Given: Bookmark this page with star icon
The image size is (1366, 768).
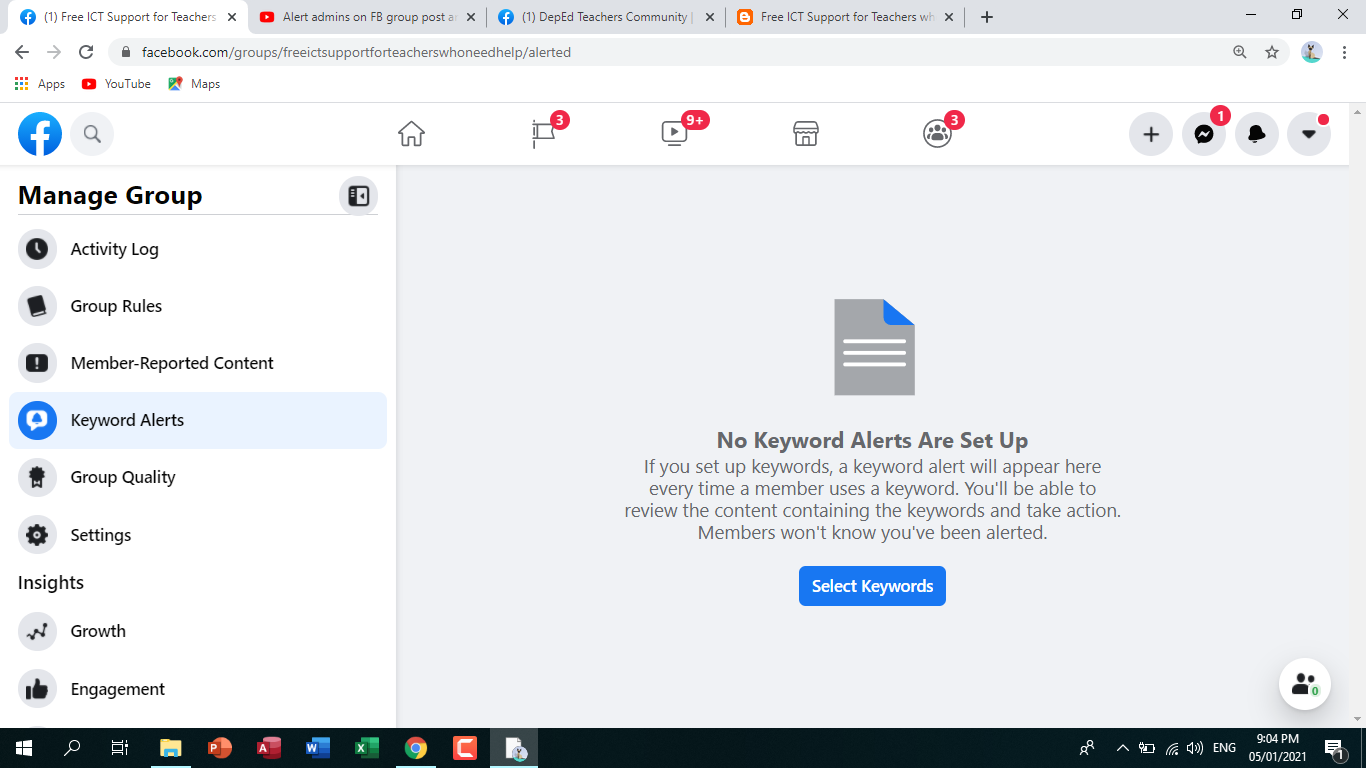Looking at the screenshot, I should pos(1272,52).
